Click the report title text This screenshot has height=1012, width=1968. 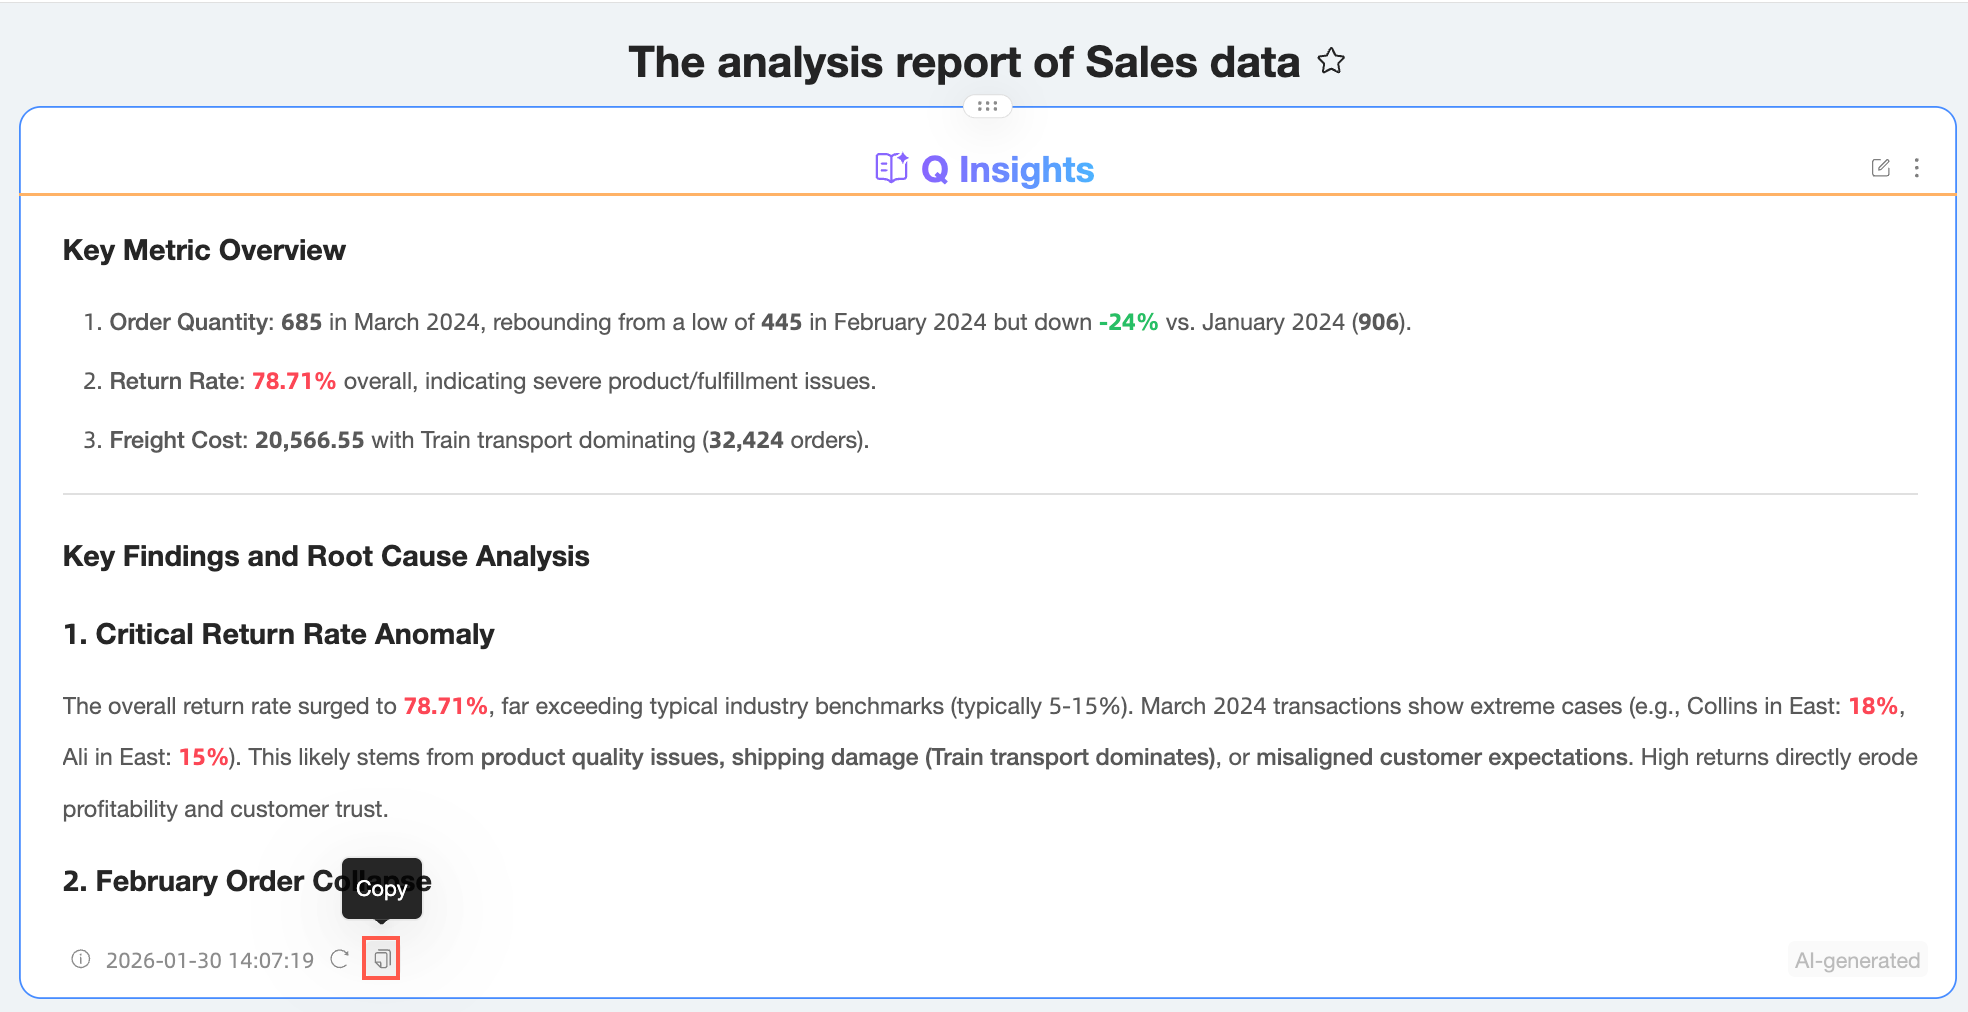point(963,62)
